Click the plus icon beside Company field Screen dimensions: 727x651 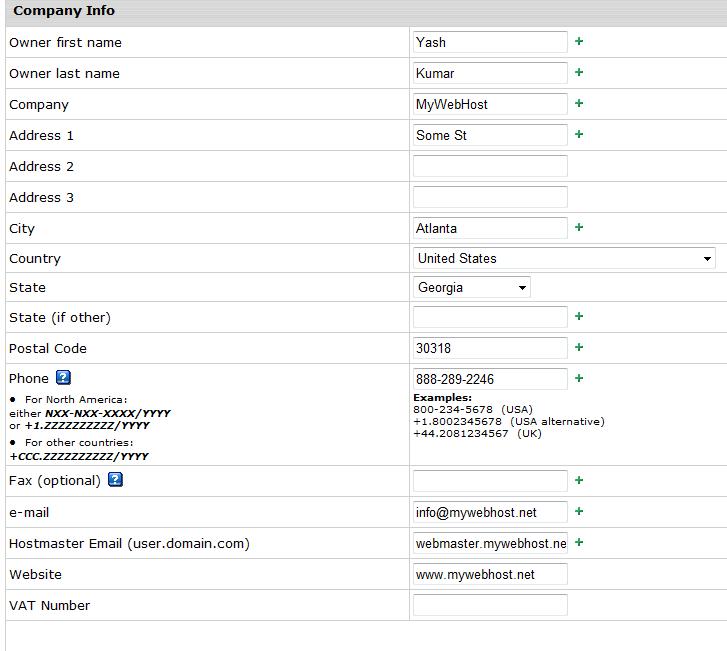pyautogui.click(x=579, y=103)
